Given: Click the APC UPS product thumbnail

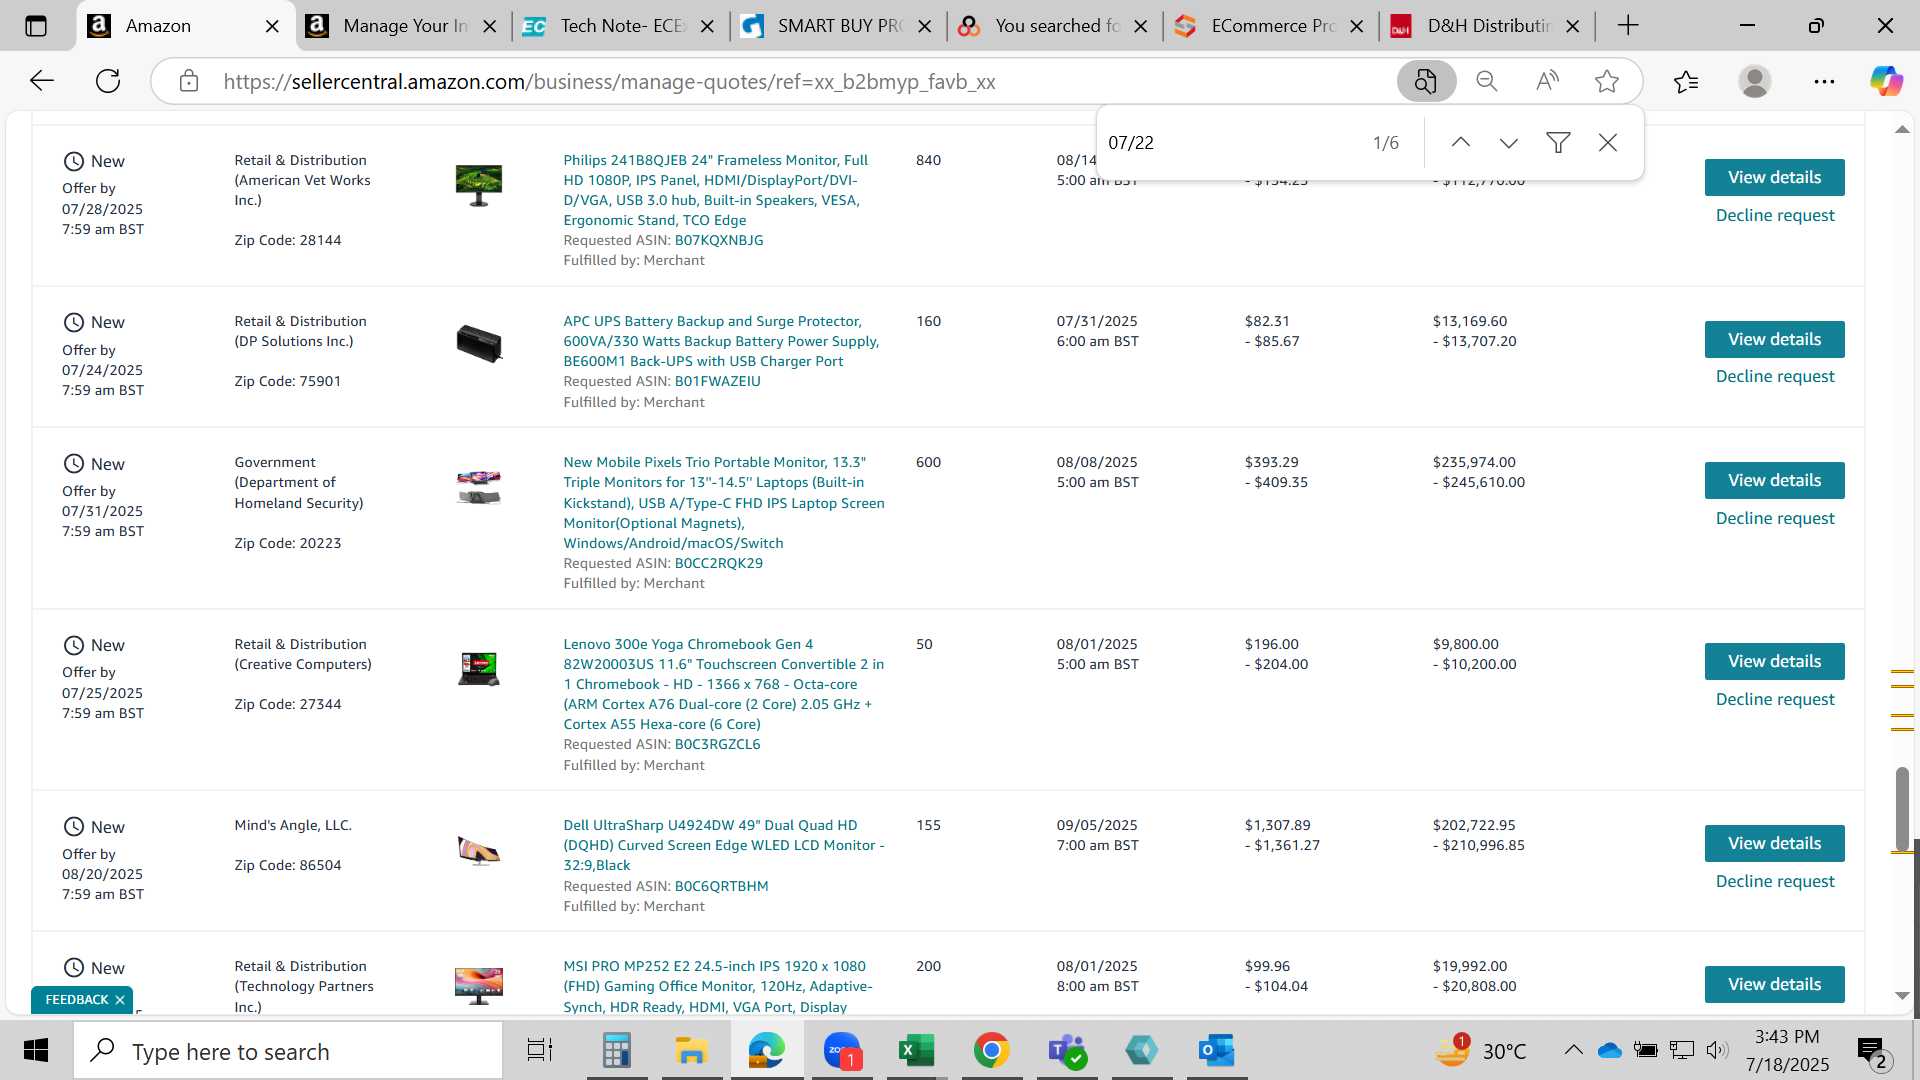Looking at the screenshot, I should [478, 343].
